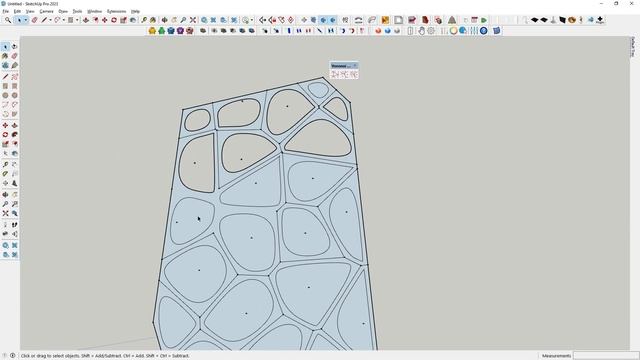Select the Polygon tool in left toolbar

15,95
